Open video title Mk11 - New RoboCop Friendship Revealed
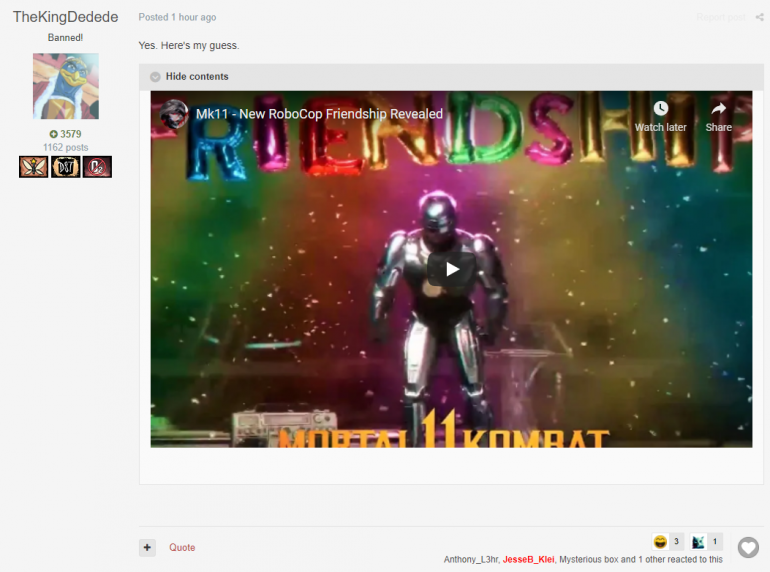Viewport: 770px width, 572px height. click(x=319, y=114)
